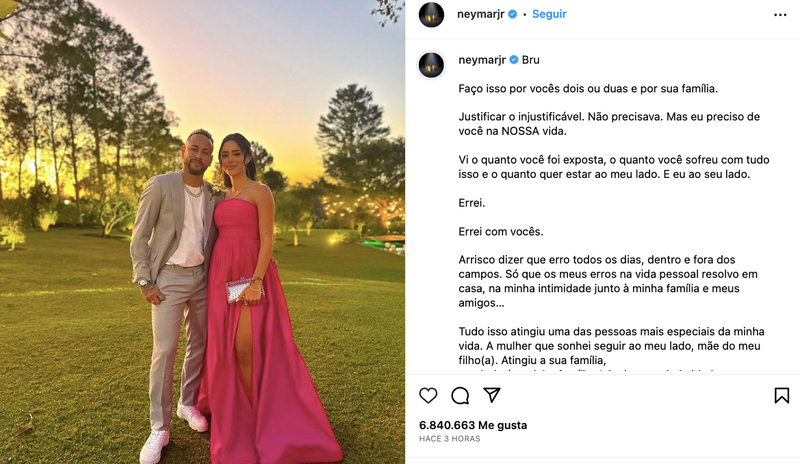Image resolution: width=800 pixels, height=464 pixels.
Task: Open the neymarjr username in the post header
Action: click(x=481, y=14)
